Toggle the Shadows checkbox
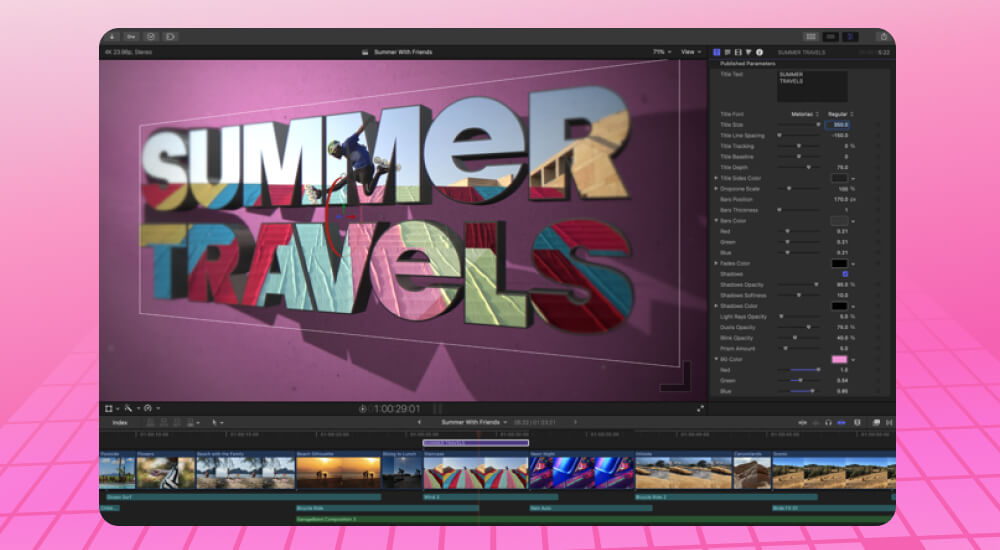This screenshot has height=550, width=1000. (x=845, y=274)
